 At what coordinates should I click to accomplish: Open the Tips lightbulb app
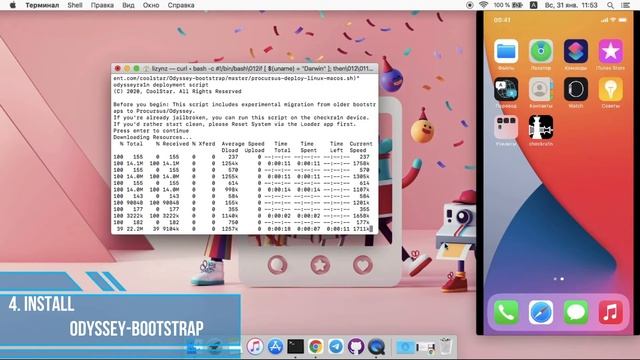pyautogui.click(x=610, y=89)
